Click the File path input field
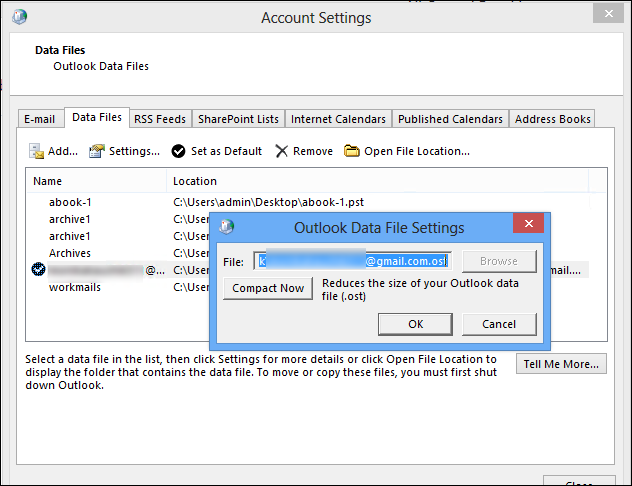 coord(353,261)
